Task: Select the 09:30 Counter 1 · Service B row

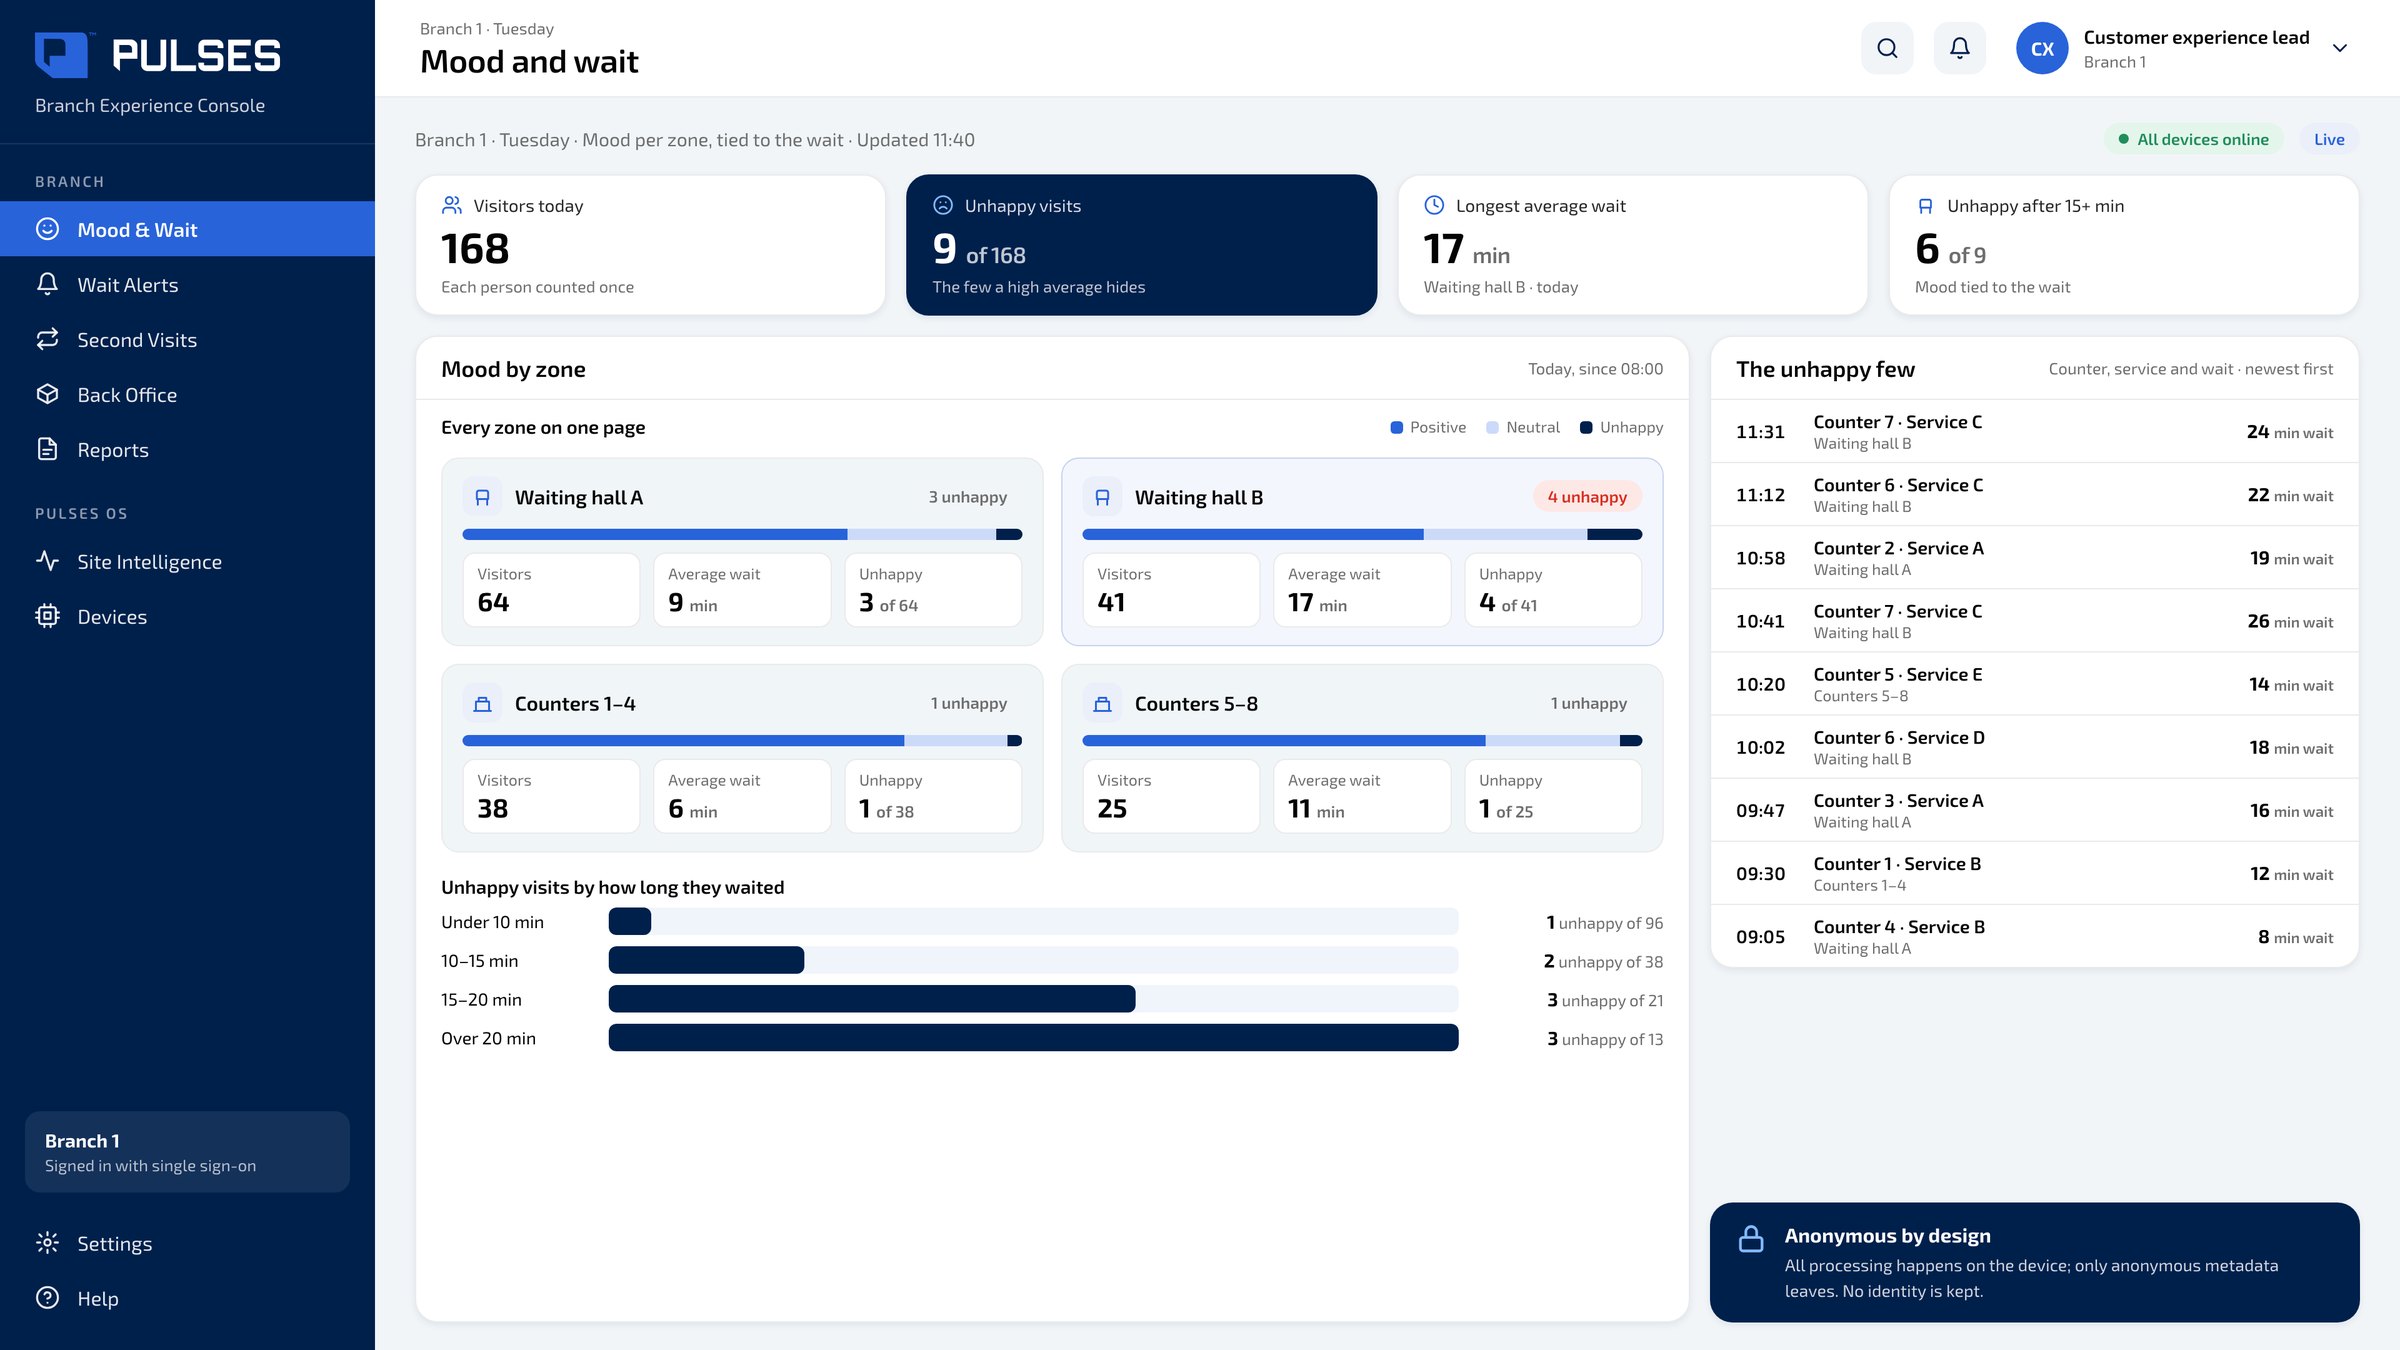Action: [x=2034, y=872]
